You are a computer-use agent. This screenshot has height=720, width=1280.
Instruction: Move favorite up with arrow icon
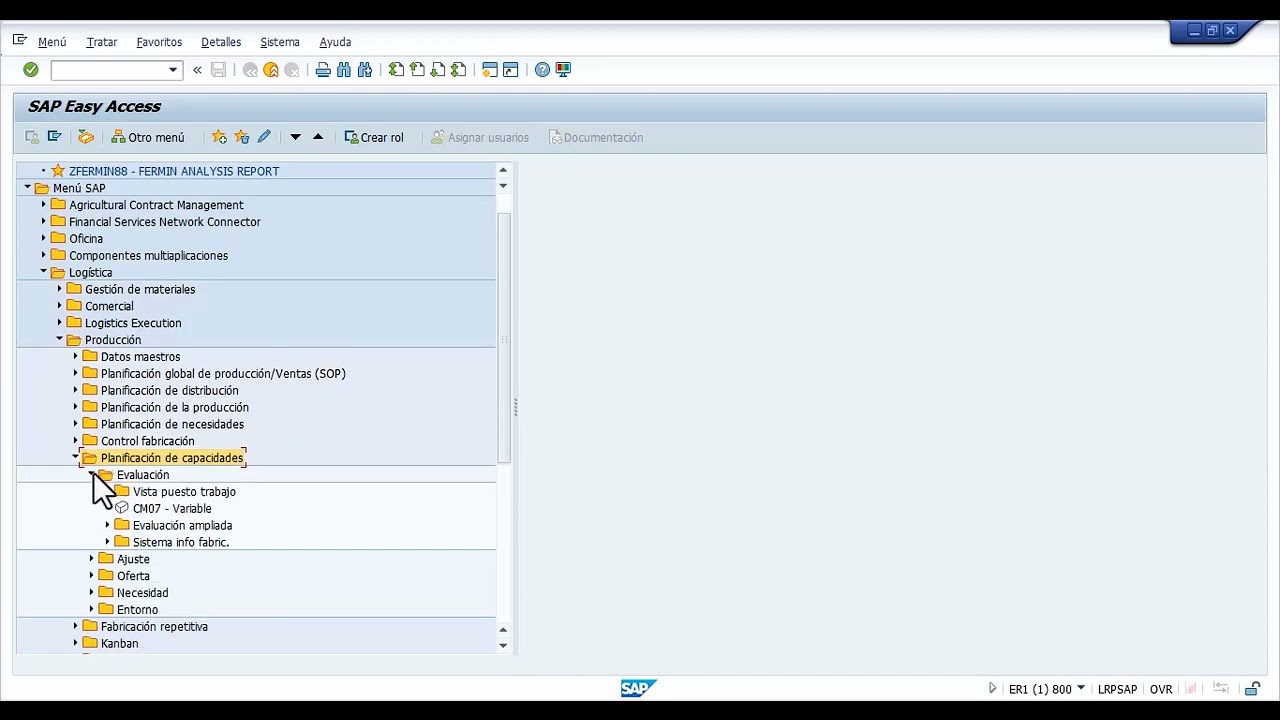(318, 137)
